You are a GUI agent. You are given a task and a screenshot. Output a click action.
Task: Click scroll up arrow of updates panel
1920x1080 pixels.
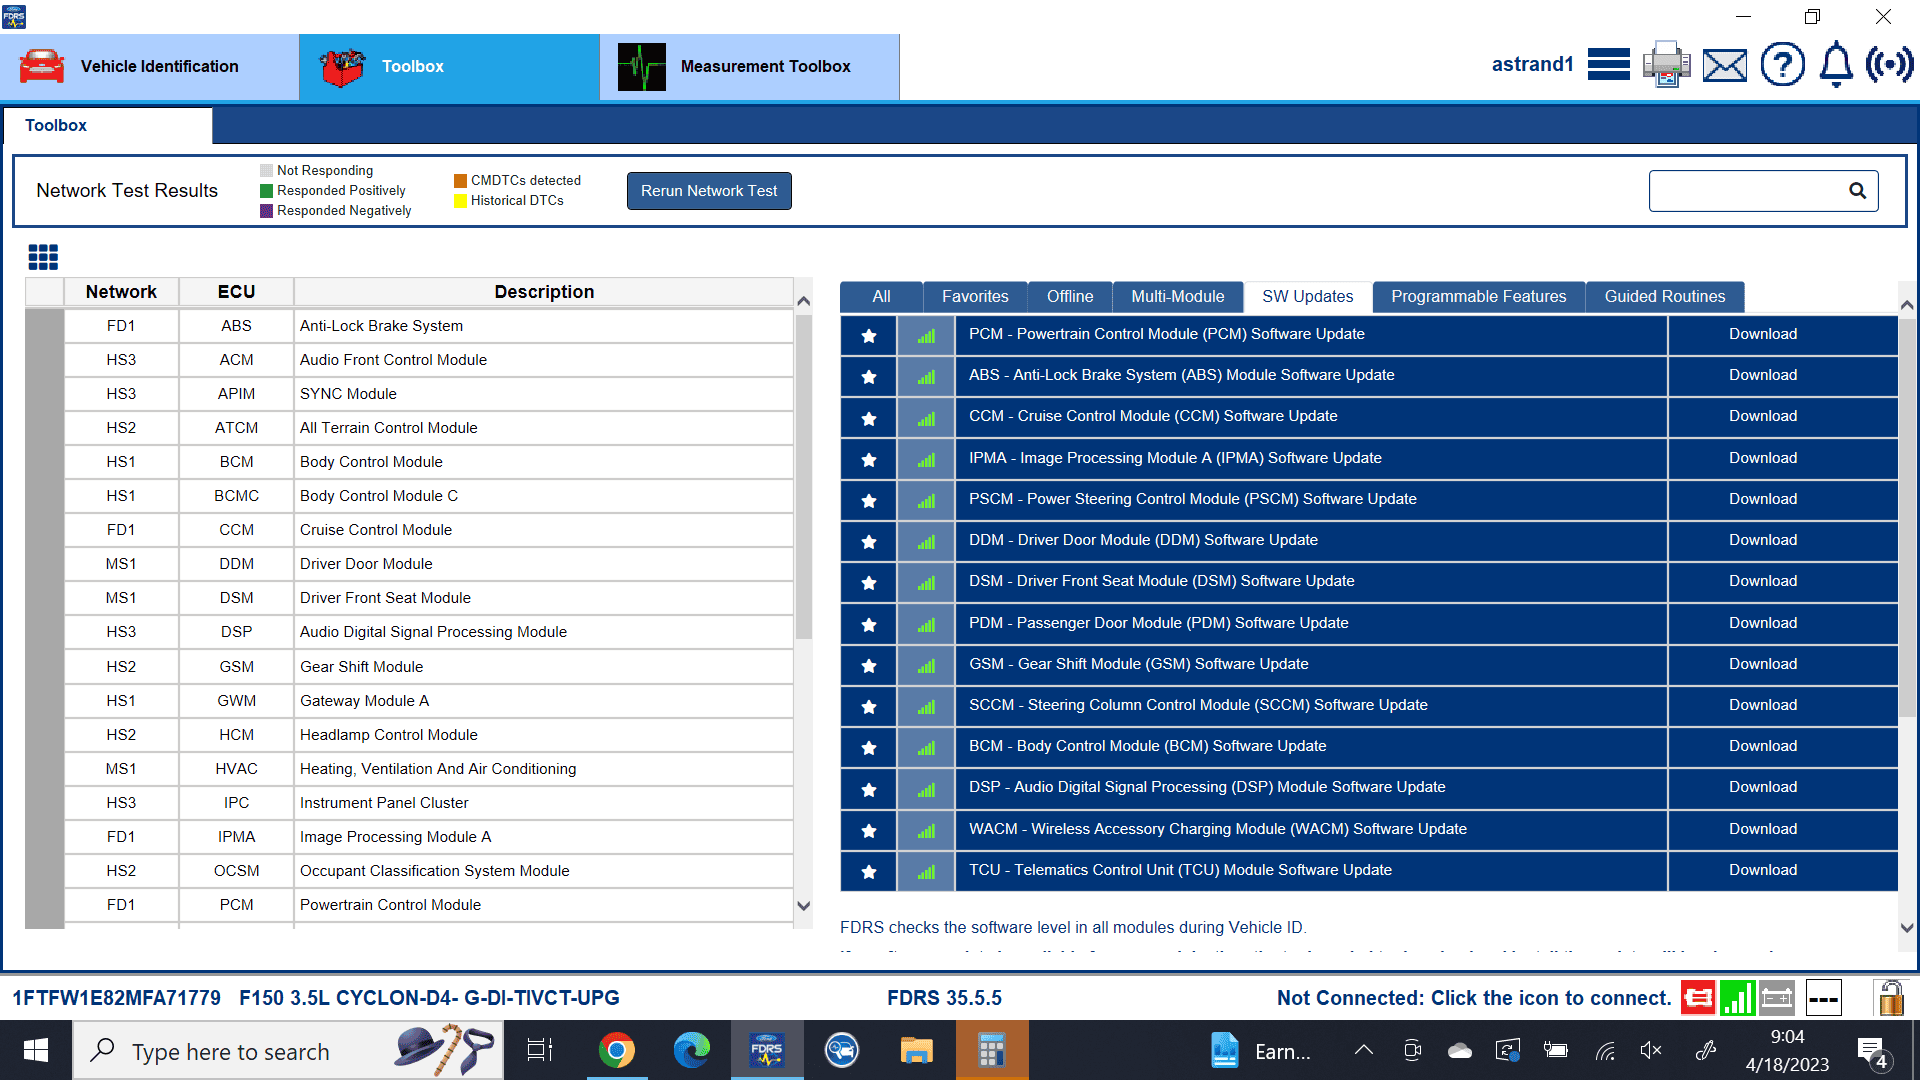(1907, 305)
